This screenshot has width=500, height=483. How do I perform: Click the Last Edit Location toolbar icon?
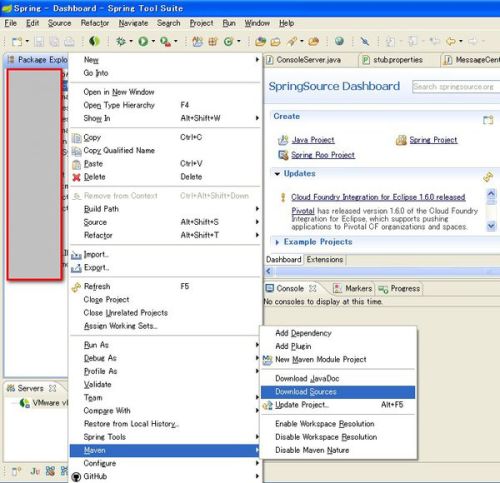tap(434, 41)
